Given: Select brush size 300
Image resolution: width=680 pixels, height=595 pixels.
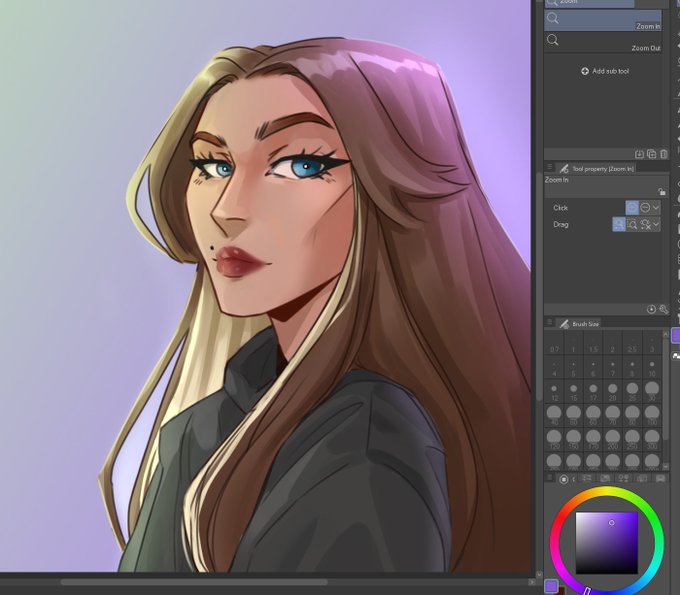Looking at the screenshot, I should (x=652, y=439).
